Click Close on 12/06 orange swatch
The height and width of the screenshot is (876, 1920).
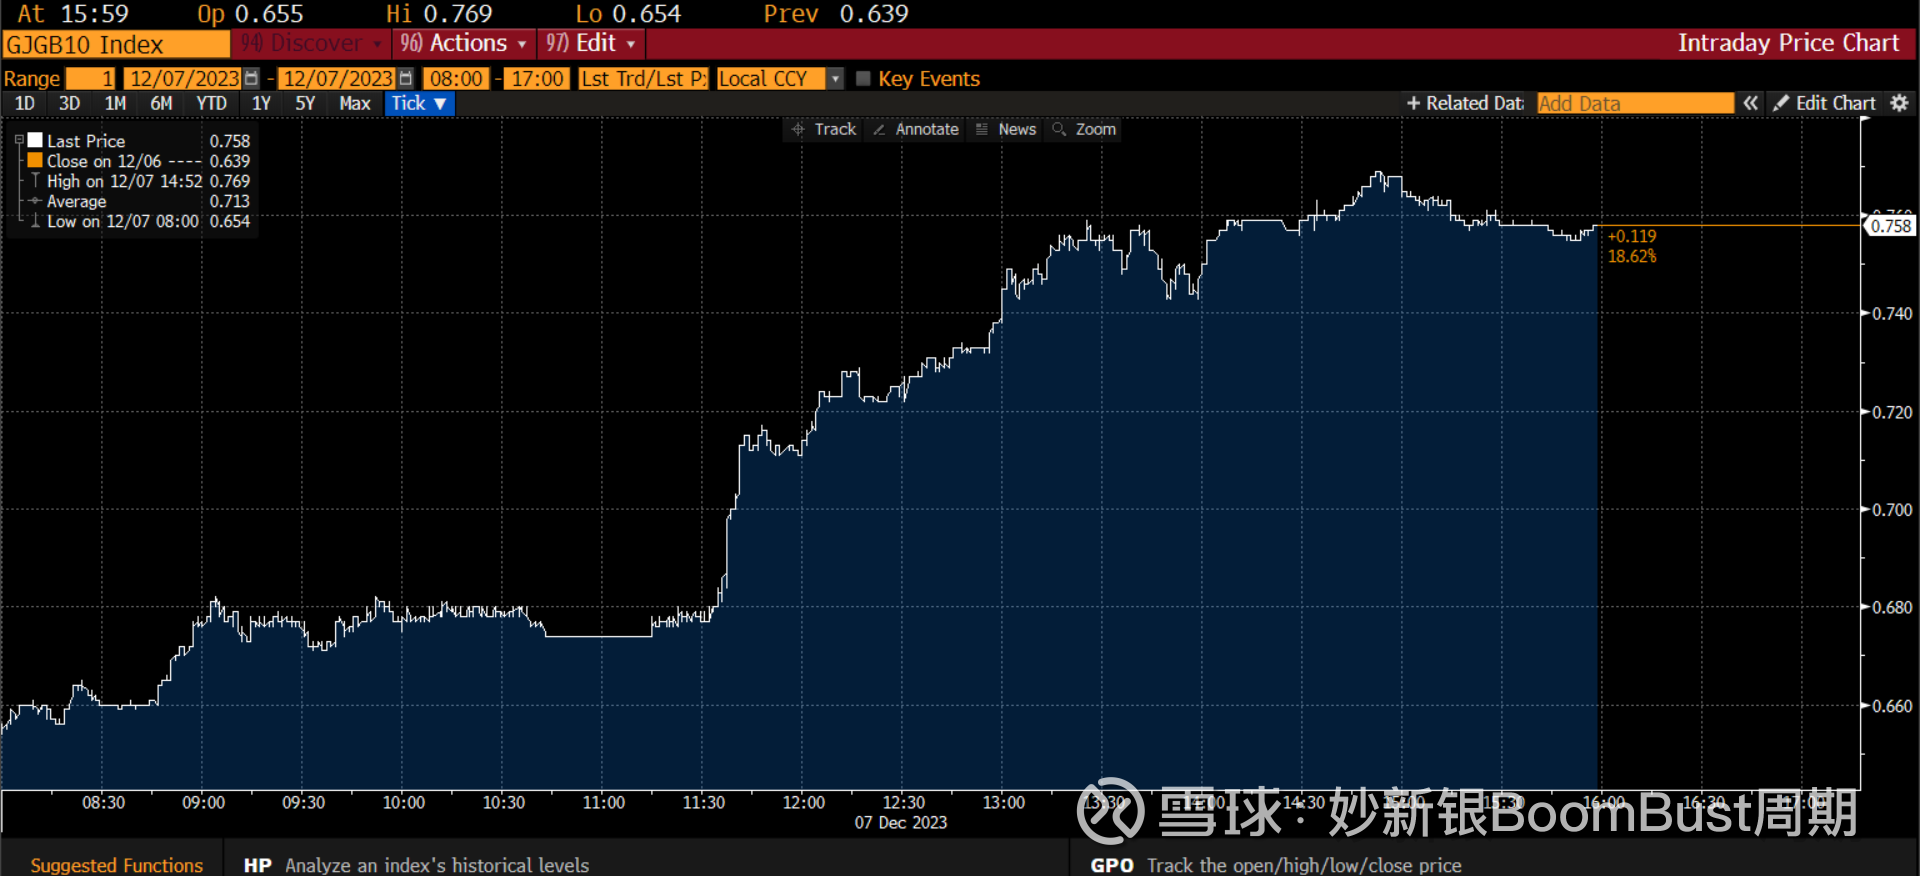tap(35, 160)
